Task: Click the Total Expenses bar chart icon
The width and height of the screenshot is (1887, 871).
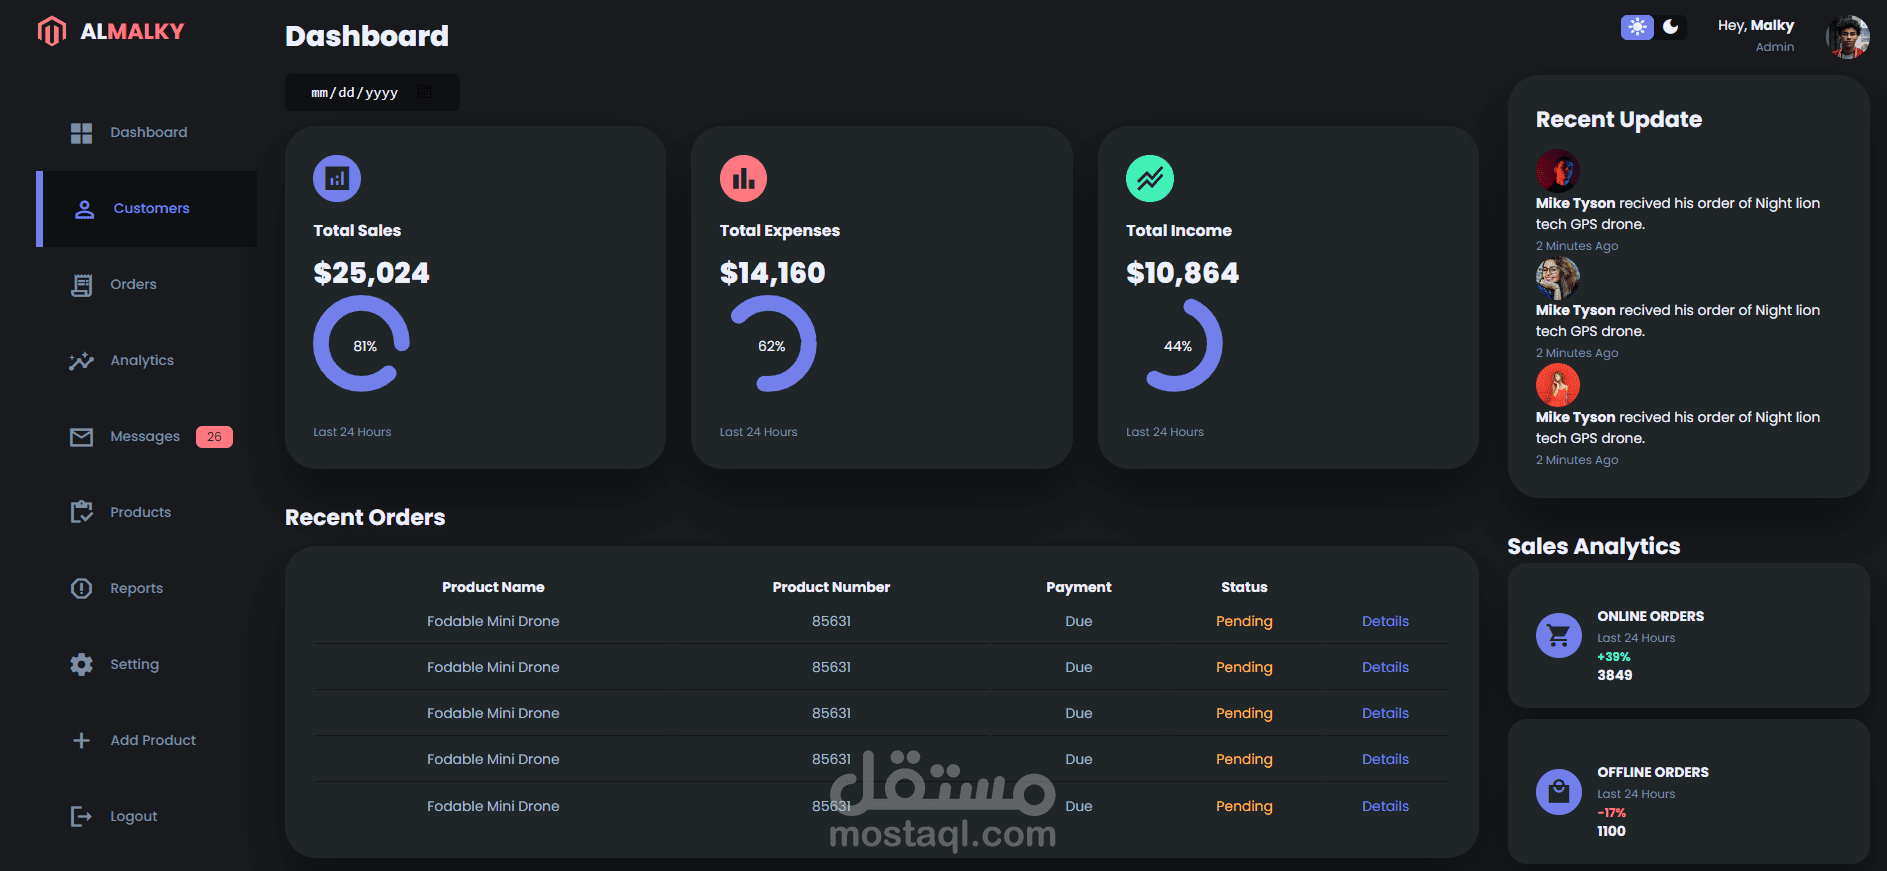Action: pos(743,179)
